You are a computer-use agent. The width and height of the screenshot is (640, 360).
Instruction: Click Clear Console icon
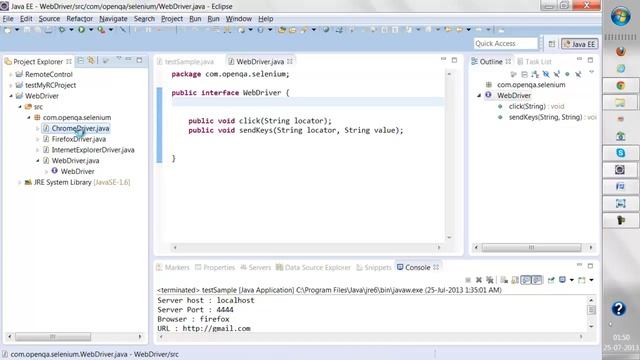point(504,280)
